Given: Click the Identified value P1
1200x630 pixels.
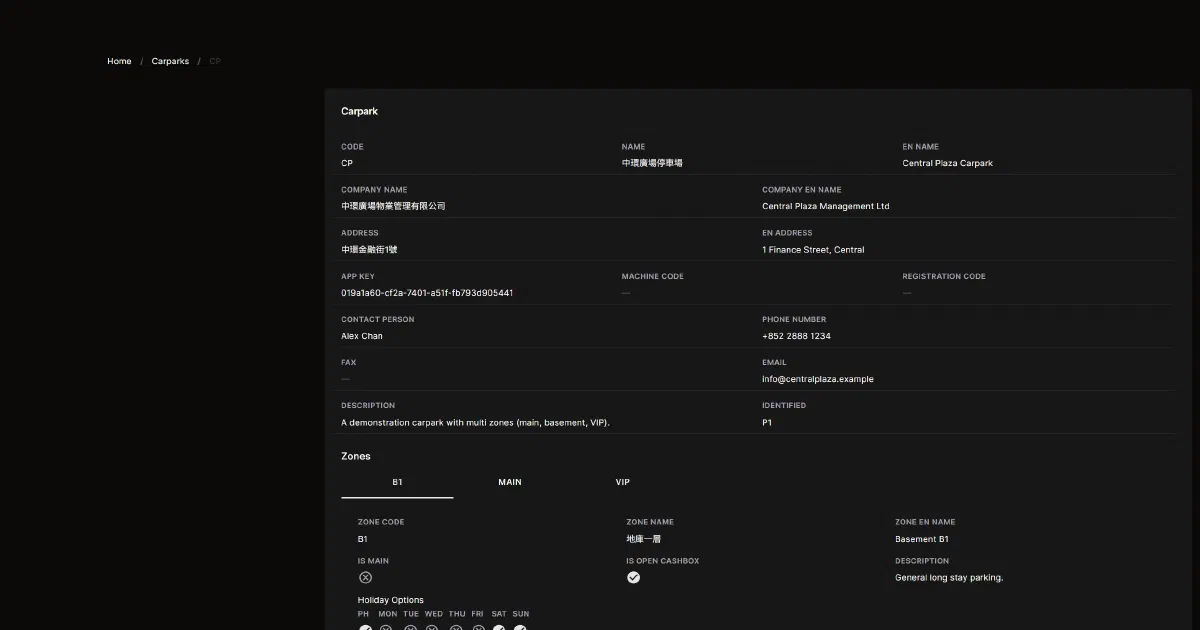Looking at the screenshot, I should coord(767,422).
